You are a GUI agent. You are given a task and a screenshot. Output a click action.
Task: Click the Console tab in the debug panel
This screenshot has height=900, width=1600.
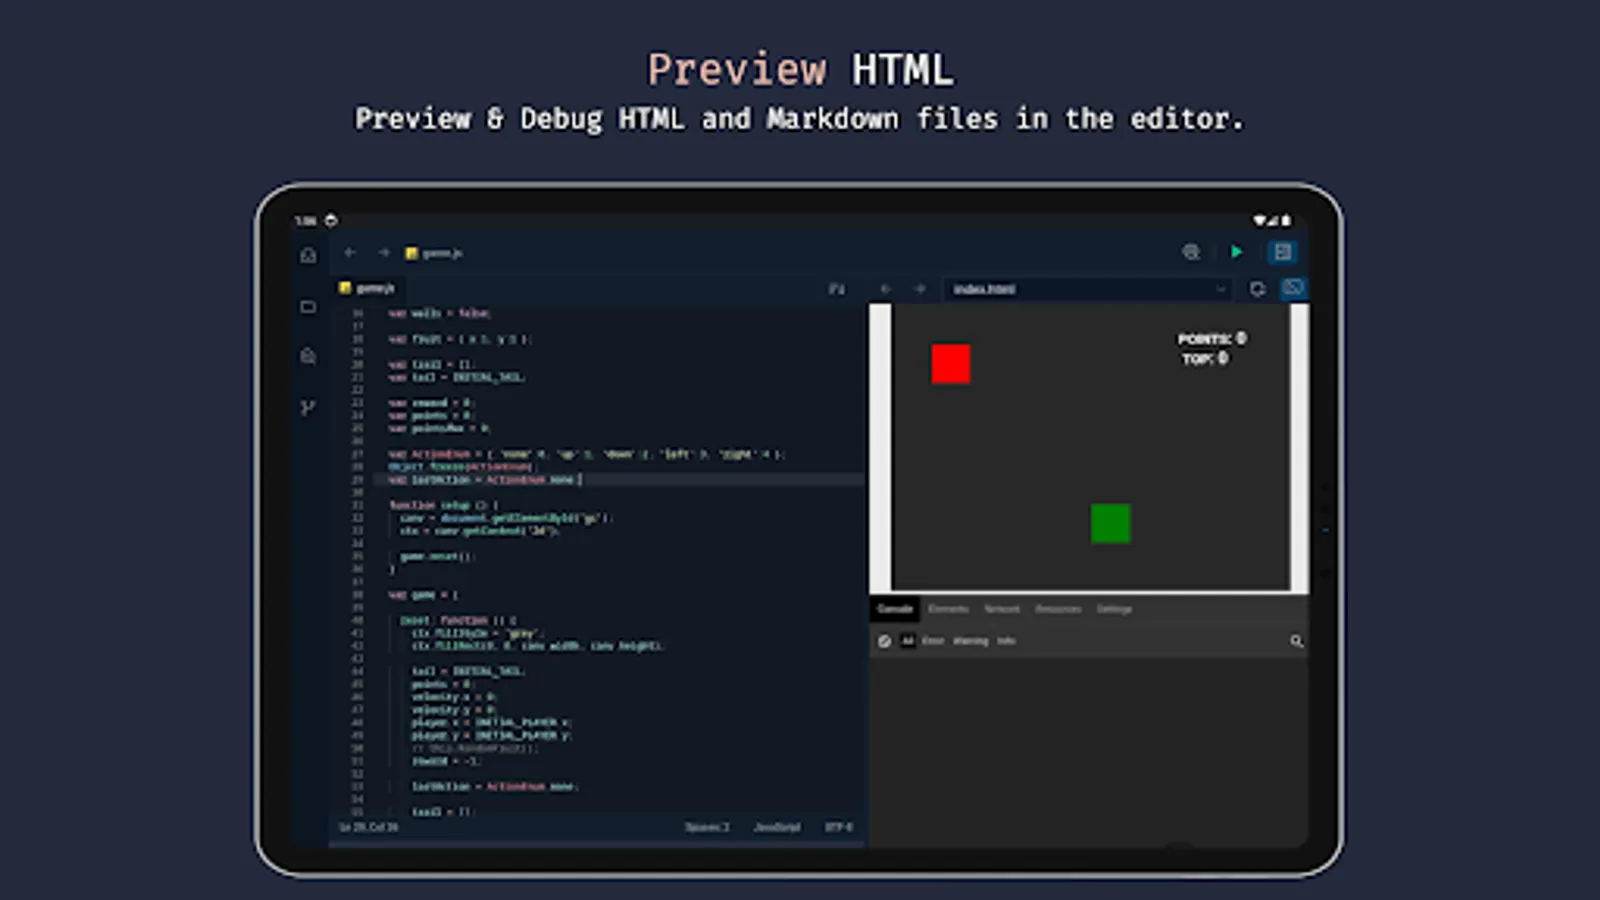(x=894, y=609)
